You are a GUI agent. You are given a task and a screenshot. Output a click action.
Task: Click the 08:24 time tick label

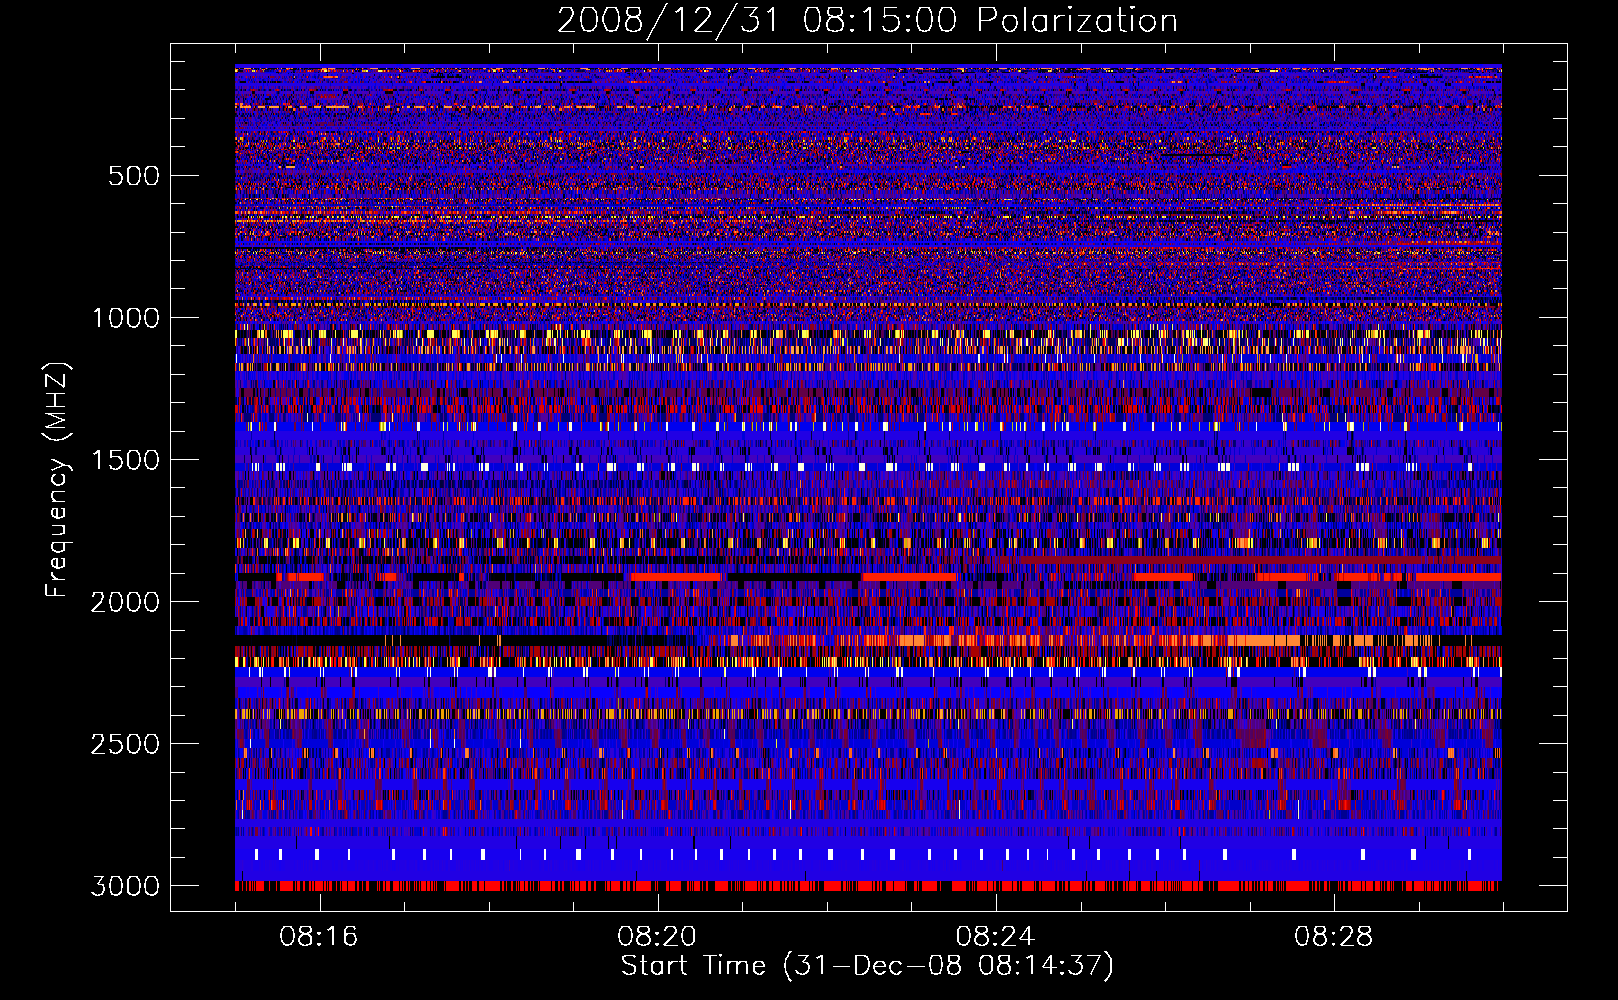point(995,937)
